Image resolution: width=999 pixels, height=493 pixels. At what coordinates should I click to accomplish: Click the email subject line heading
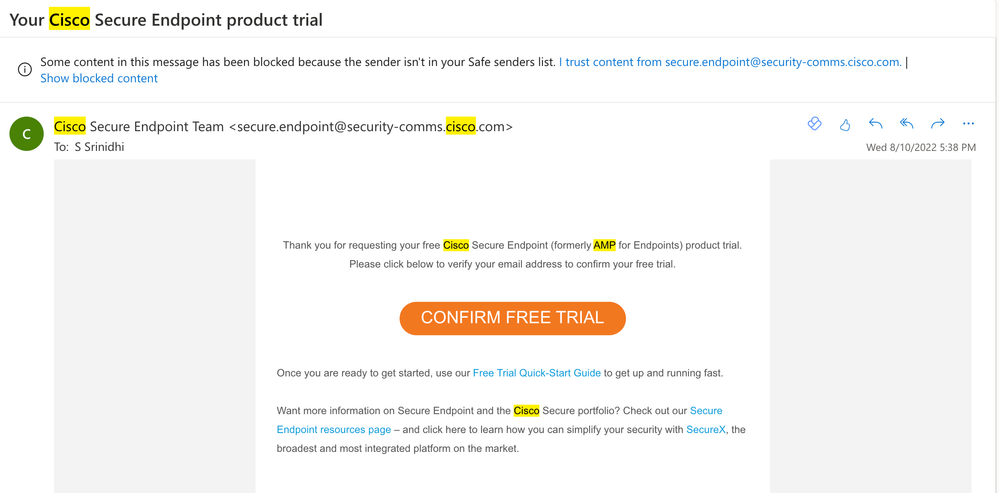(x=166, y=20)
